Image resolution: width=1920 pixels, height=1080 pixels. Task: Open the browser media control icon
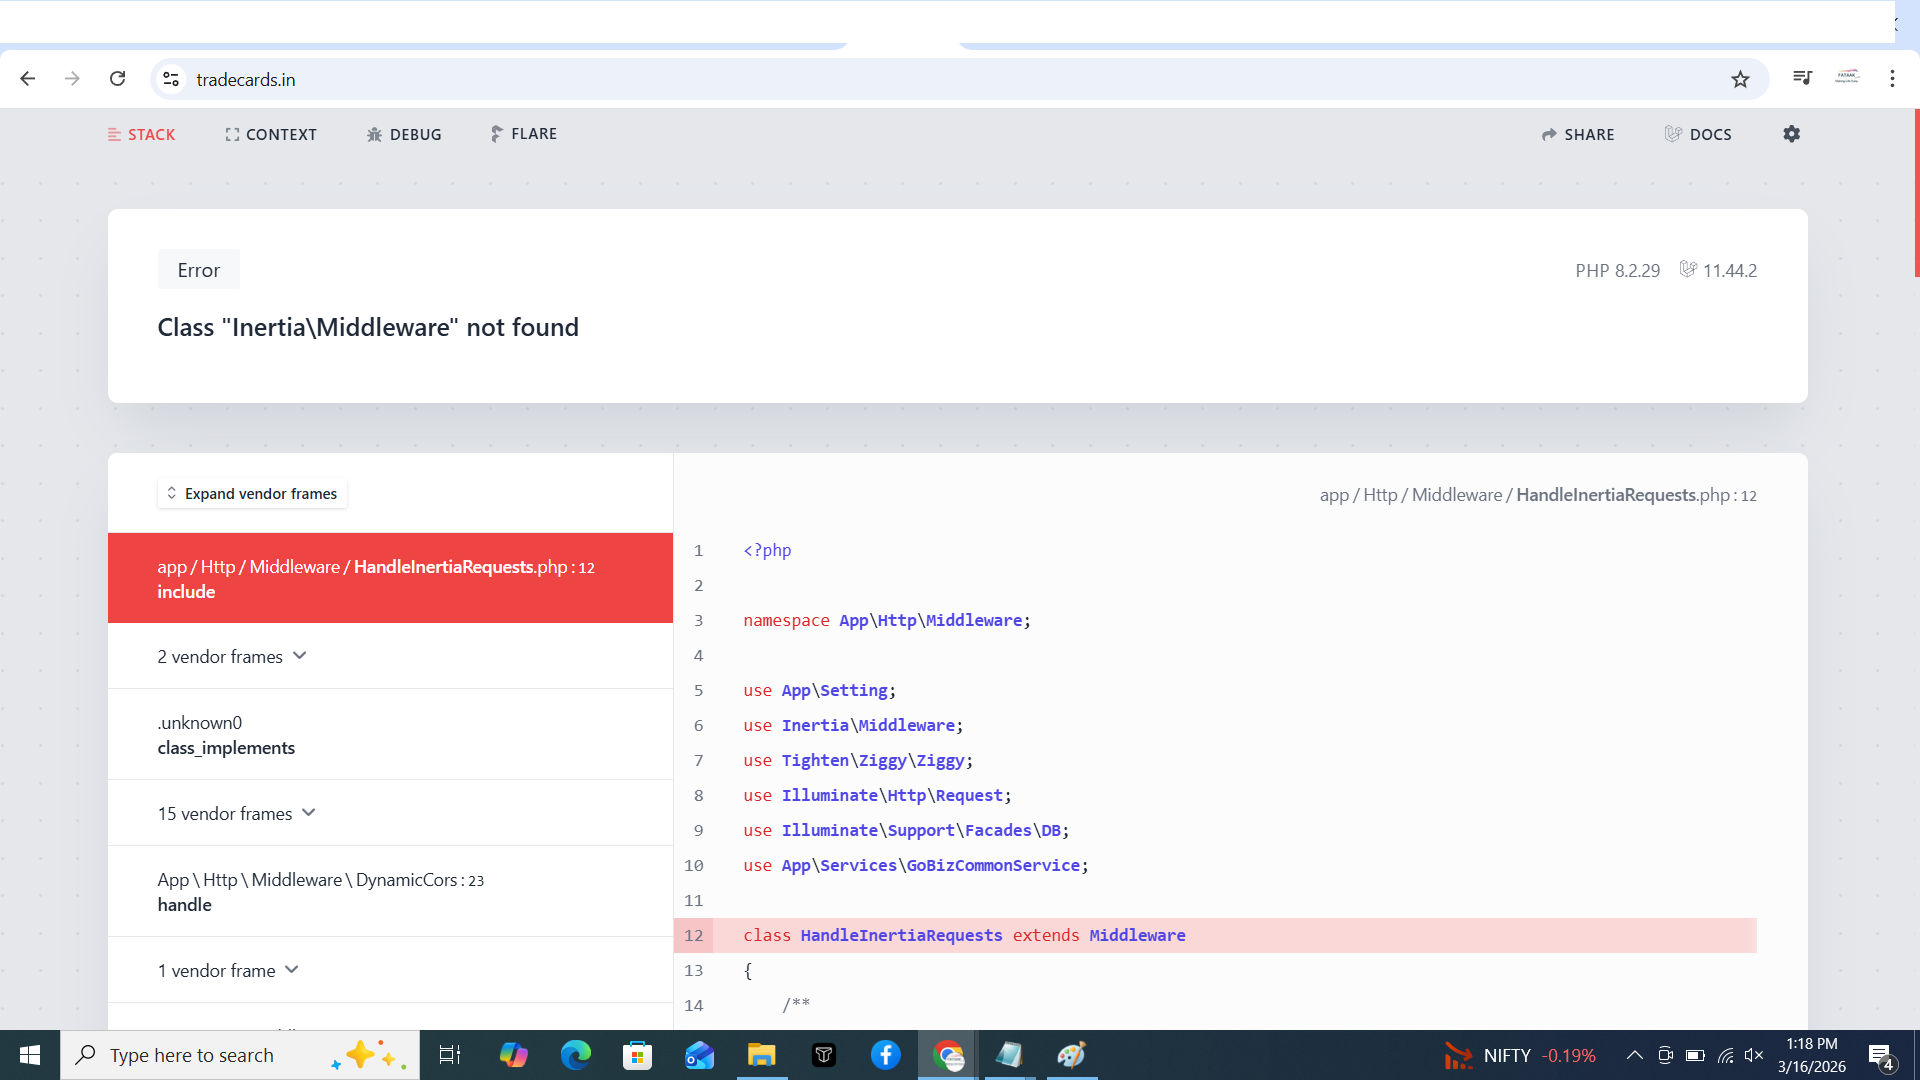tap(1802, 78)
